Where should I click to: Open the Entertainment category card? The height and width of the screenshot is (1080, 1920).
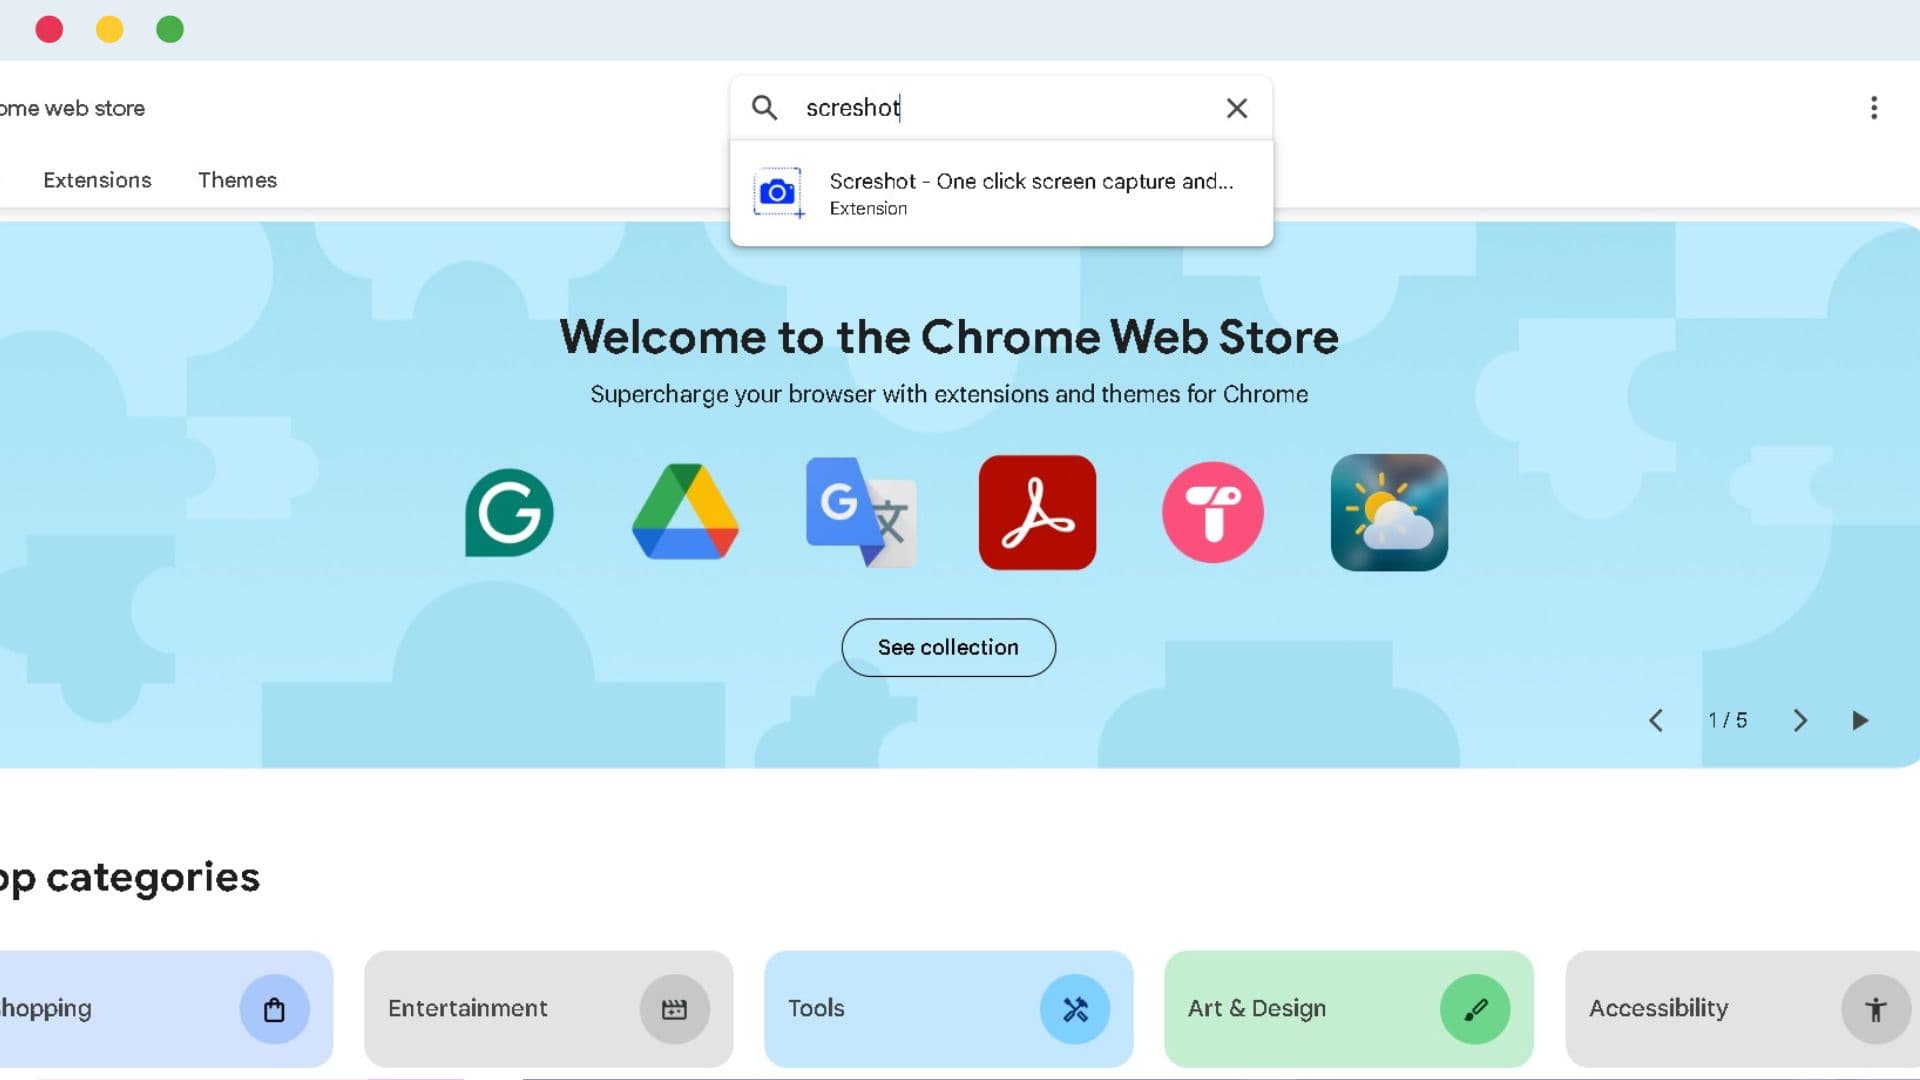tap(548, 1009)
